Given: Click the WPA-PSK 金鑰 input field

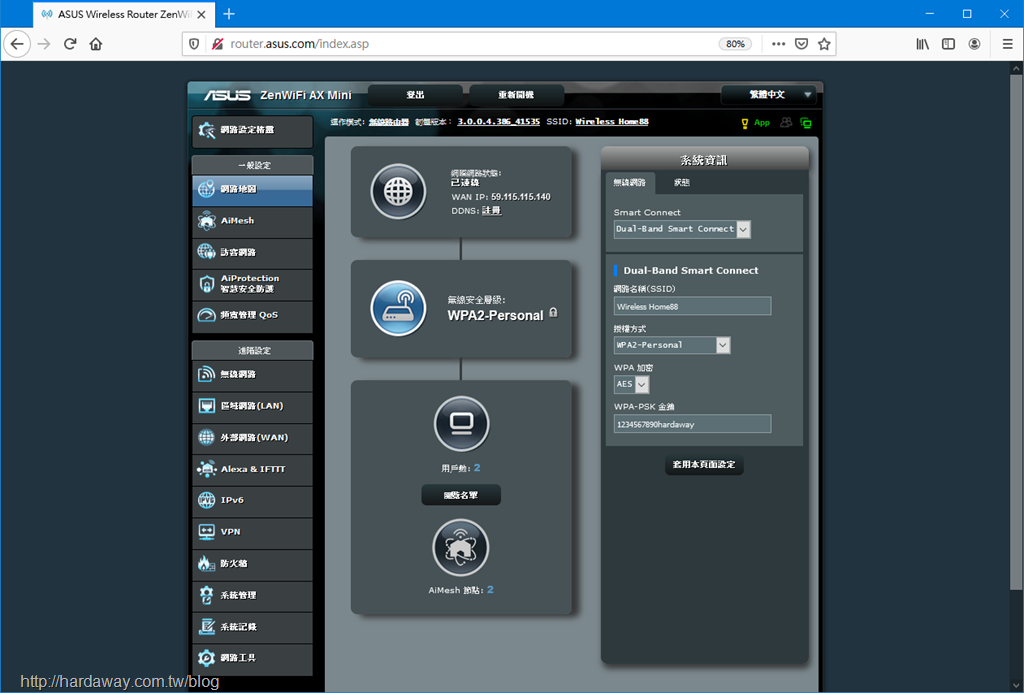Looking at the screenshot, I should 692,424.
